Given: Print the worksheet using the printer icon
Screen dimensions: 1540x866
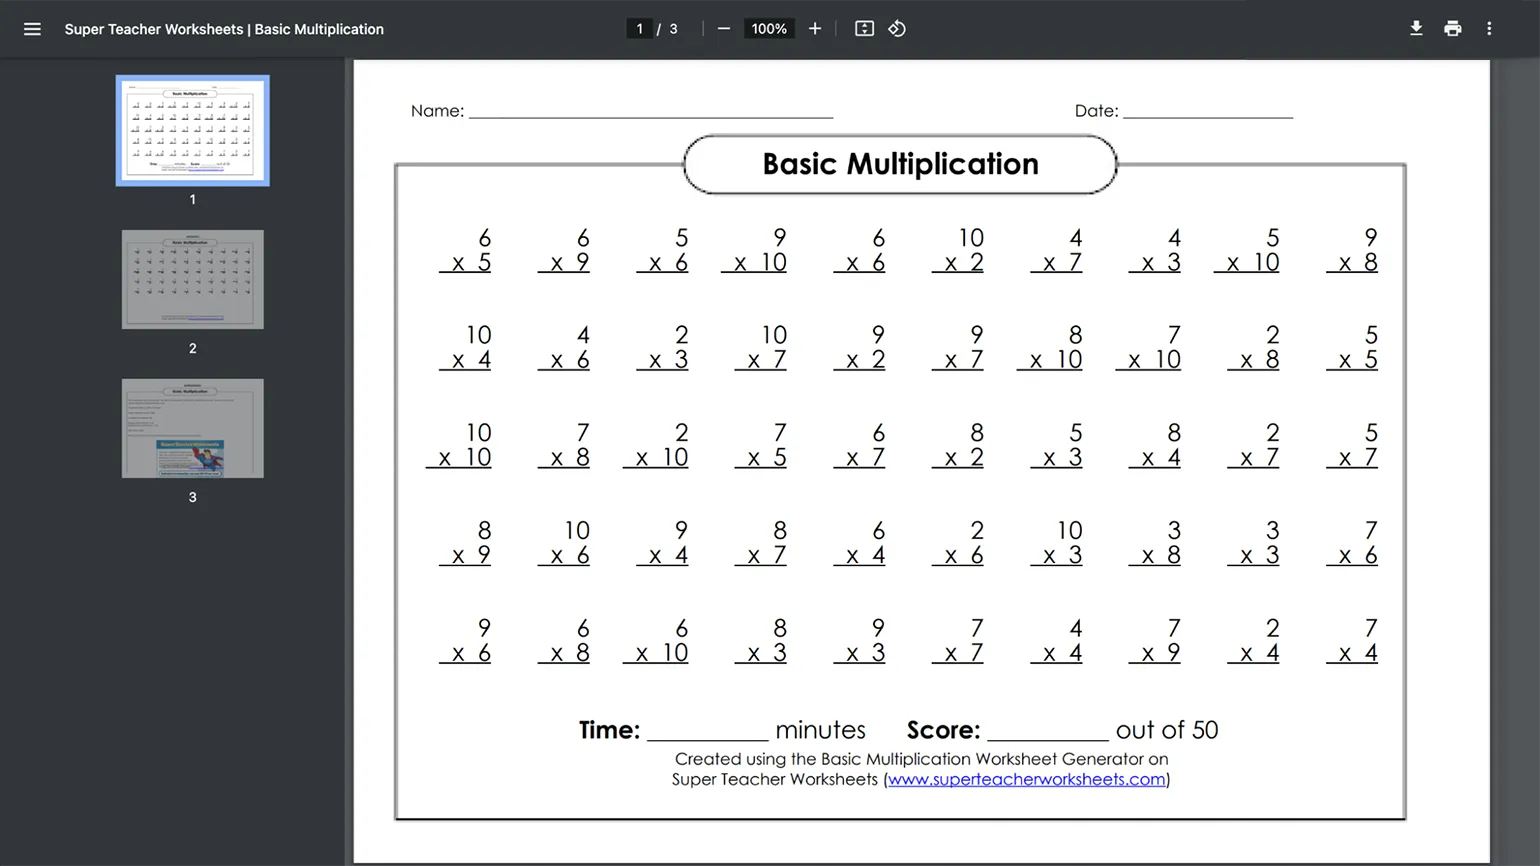Looking at the screenshot, I should (1452, 29).
